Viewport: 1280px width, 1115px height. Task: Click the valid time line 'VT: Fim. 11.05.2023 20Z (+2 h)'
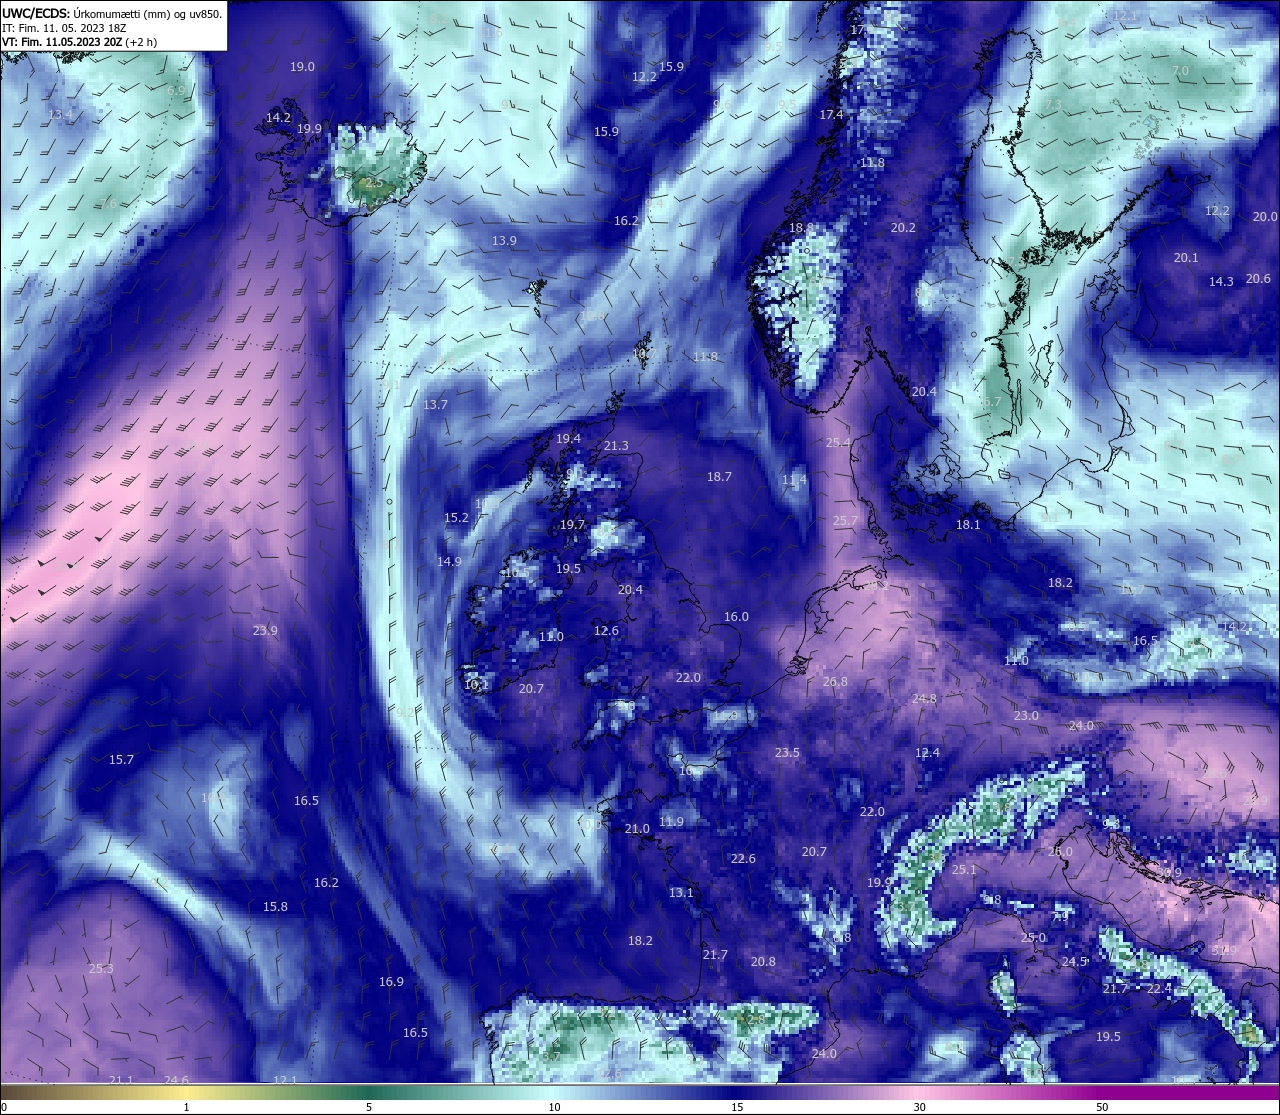[80, 42]
